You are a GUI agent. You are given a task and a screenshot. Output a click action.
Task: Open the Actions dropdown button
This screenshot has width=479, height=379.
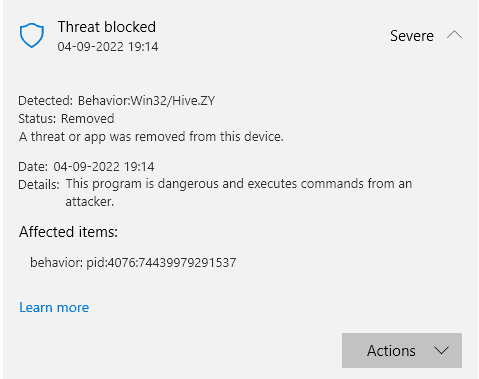coord(402,350)
